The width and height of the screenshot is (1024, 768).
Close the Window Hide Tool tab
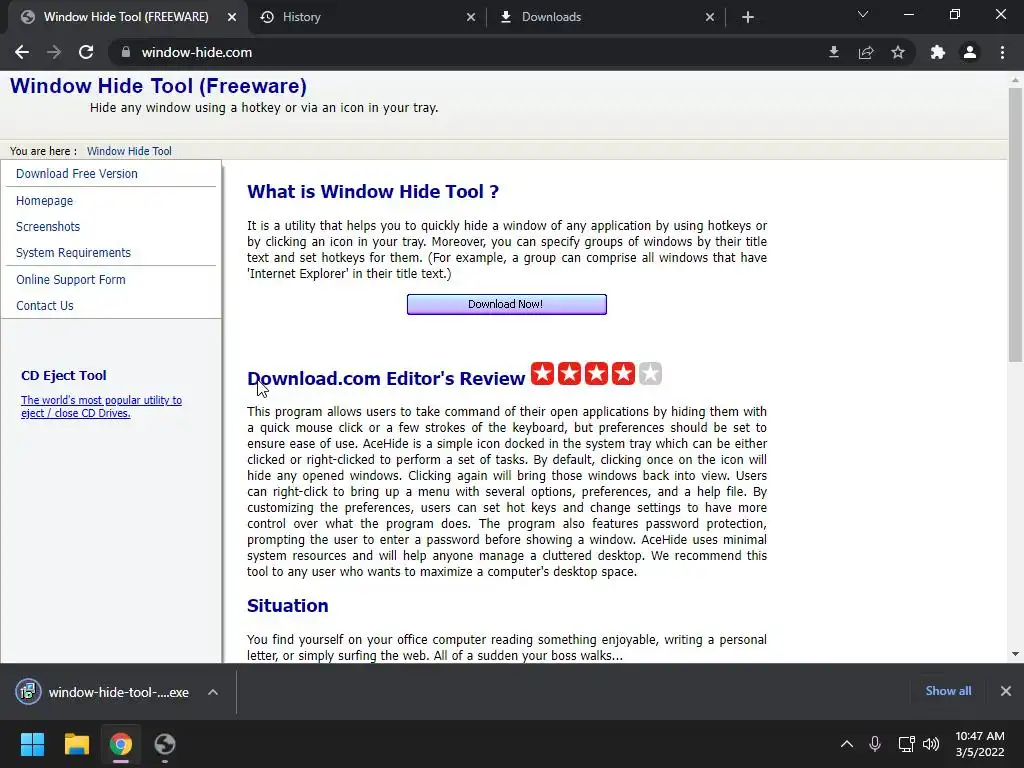pyautogui.click(x=232, y=17)
